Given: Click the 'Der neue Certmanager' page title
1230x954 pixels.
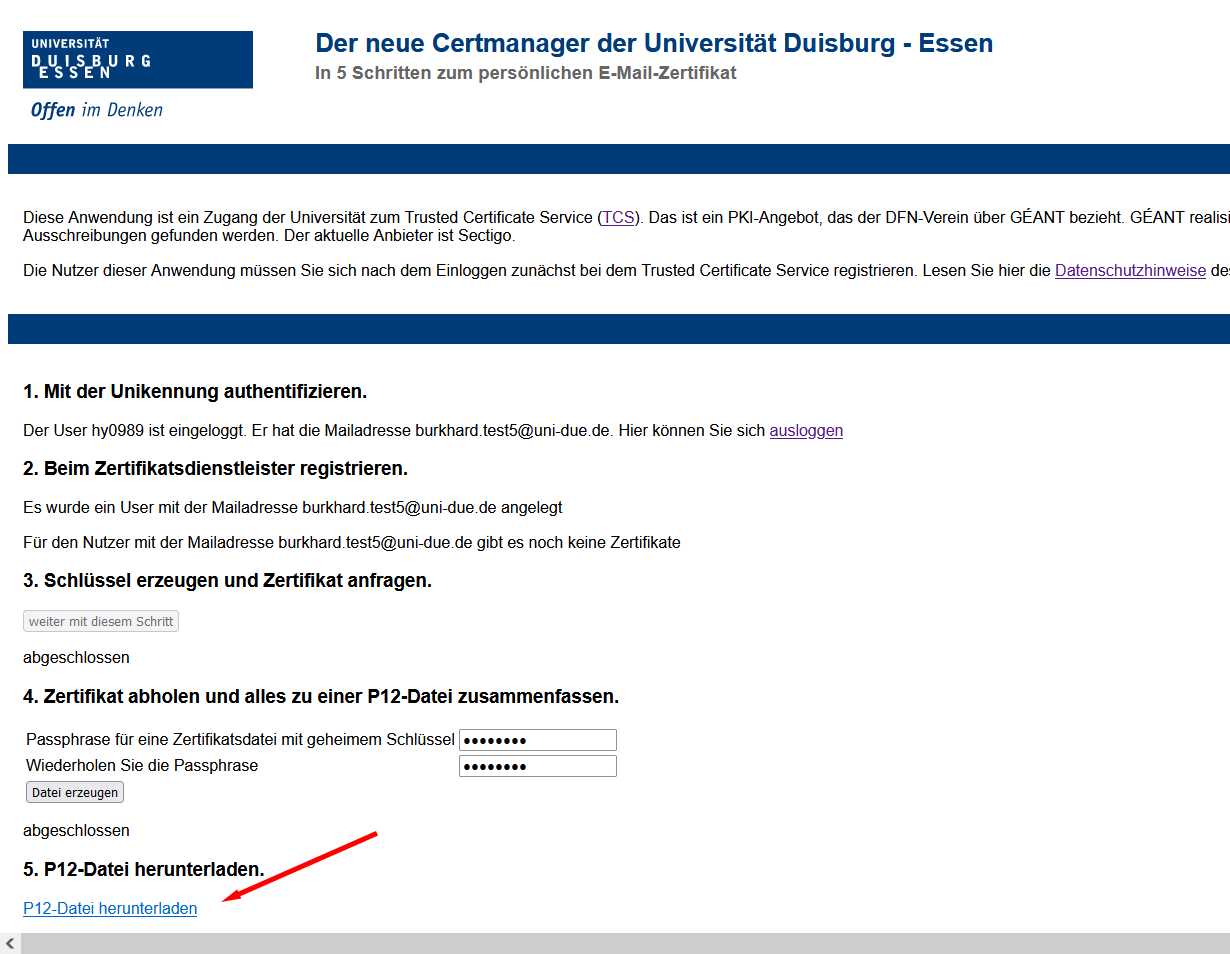Looking at the screenshot, I should point(654,44).
